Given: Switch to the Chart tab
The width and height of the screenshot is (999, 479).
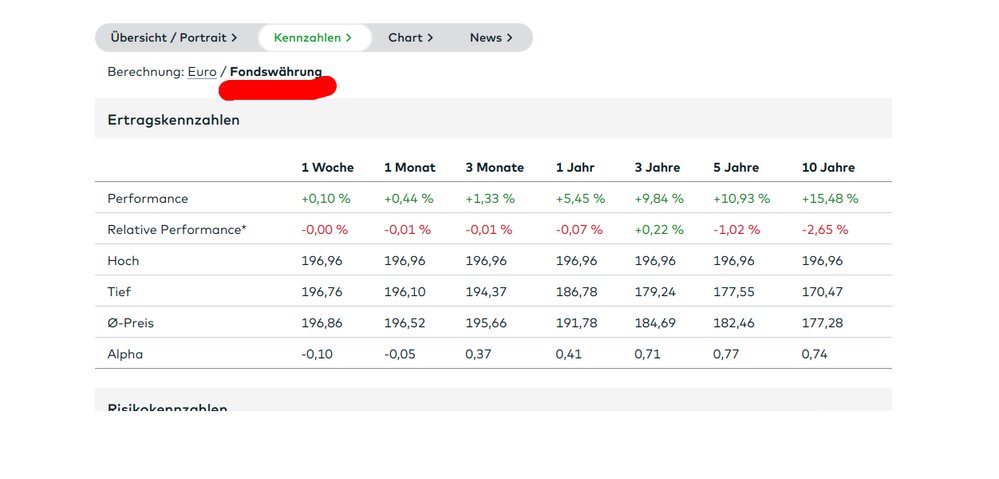Looking at the screenshot, I should 410,38.
